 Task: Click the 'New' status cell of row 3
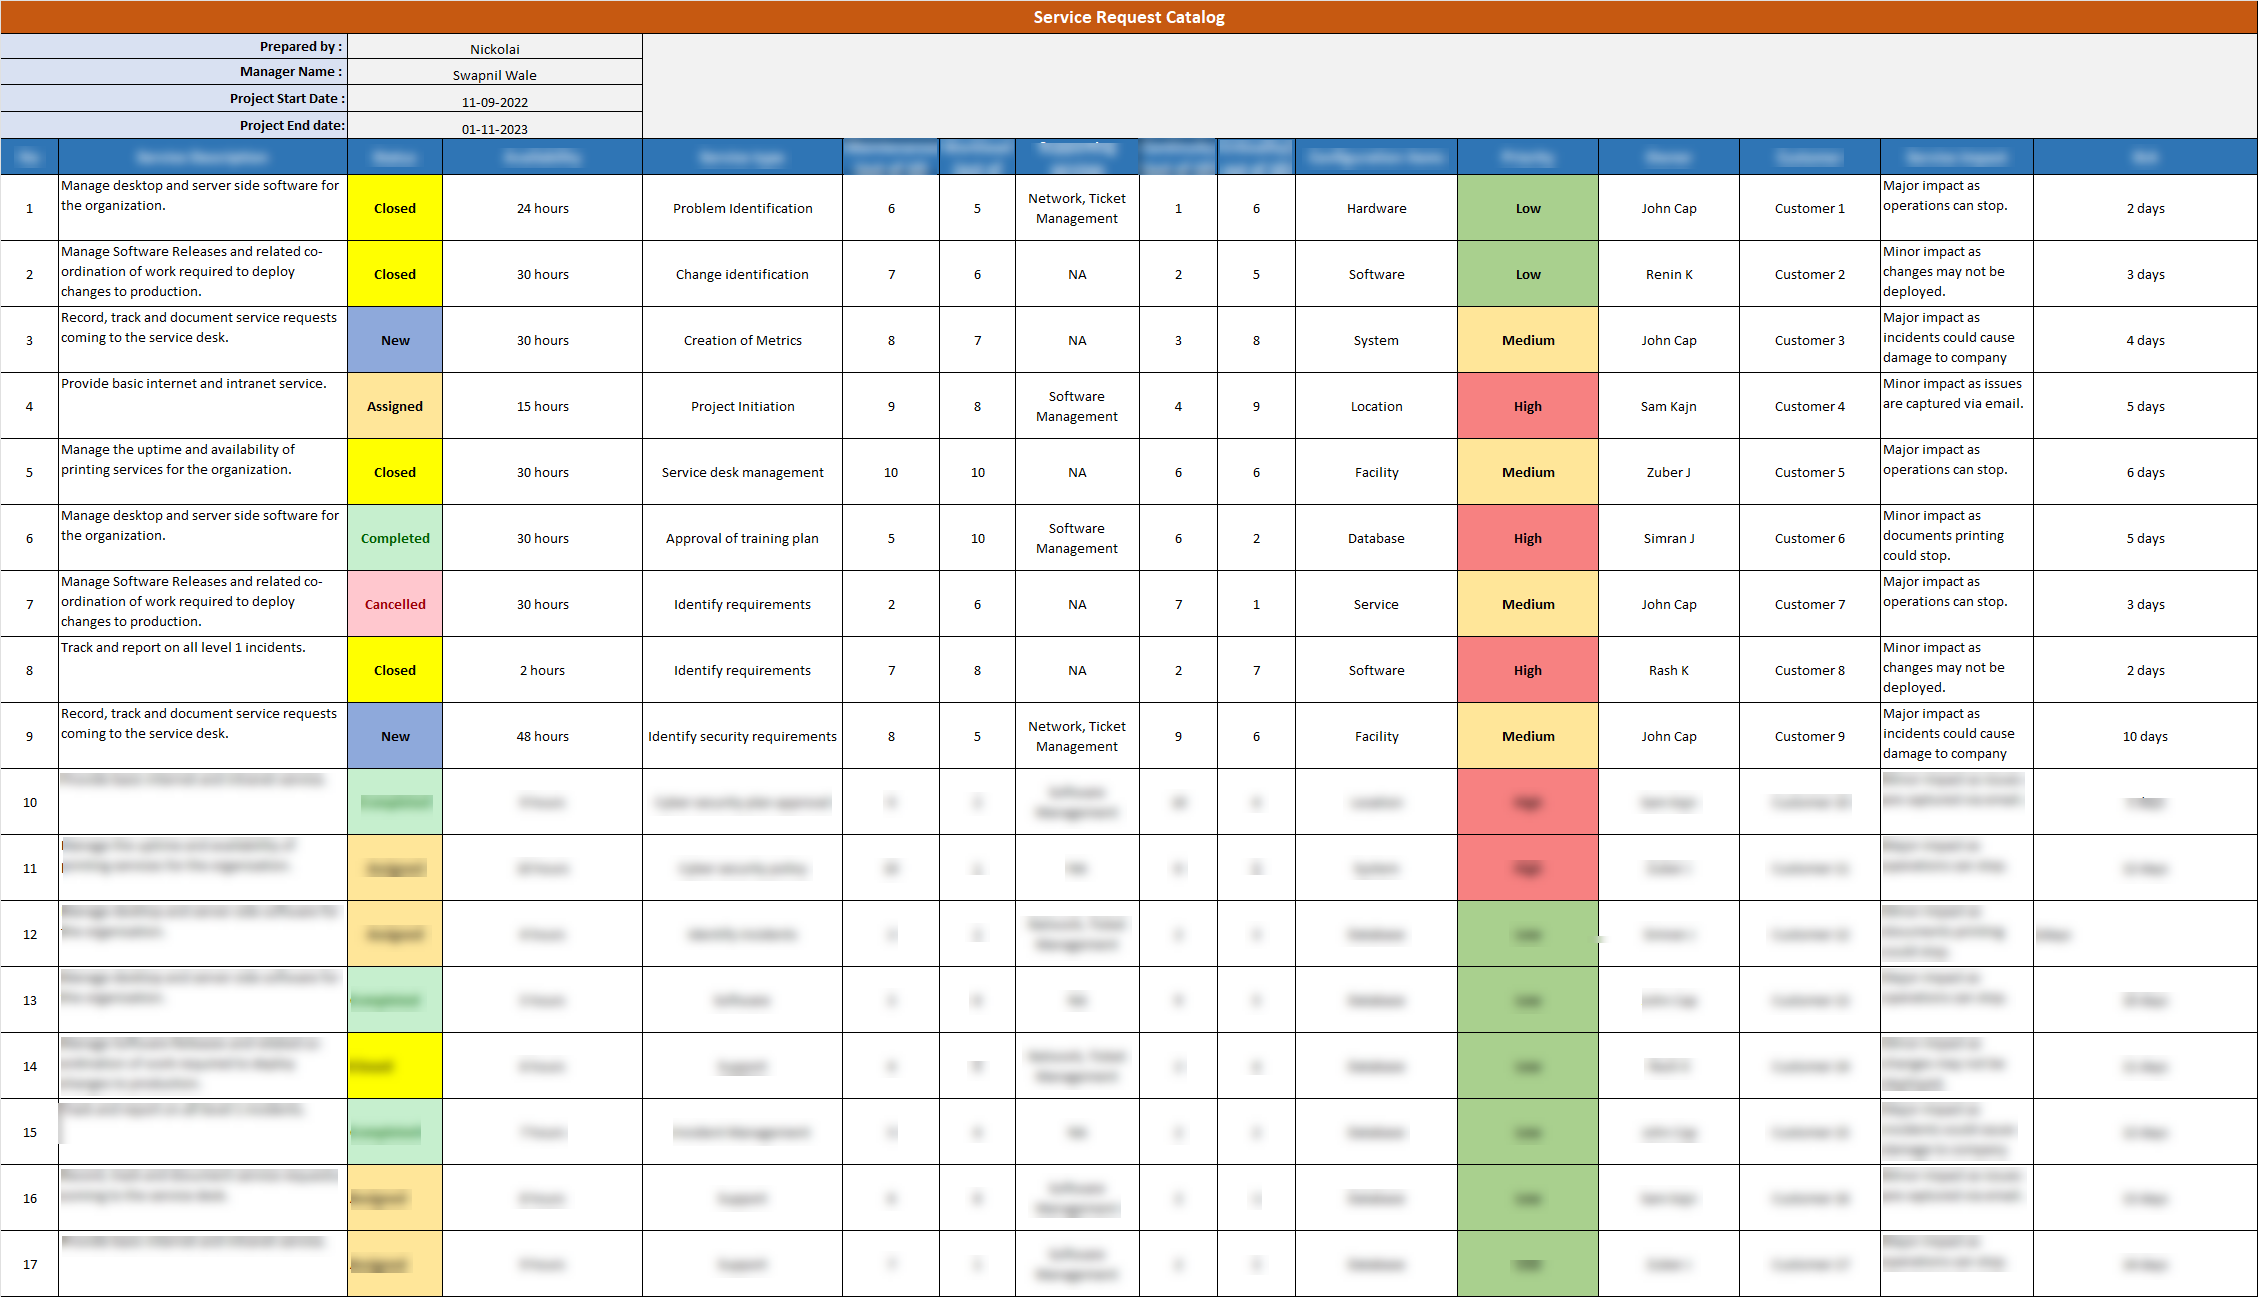[394, 340]
